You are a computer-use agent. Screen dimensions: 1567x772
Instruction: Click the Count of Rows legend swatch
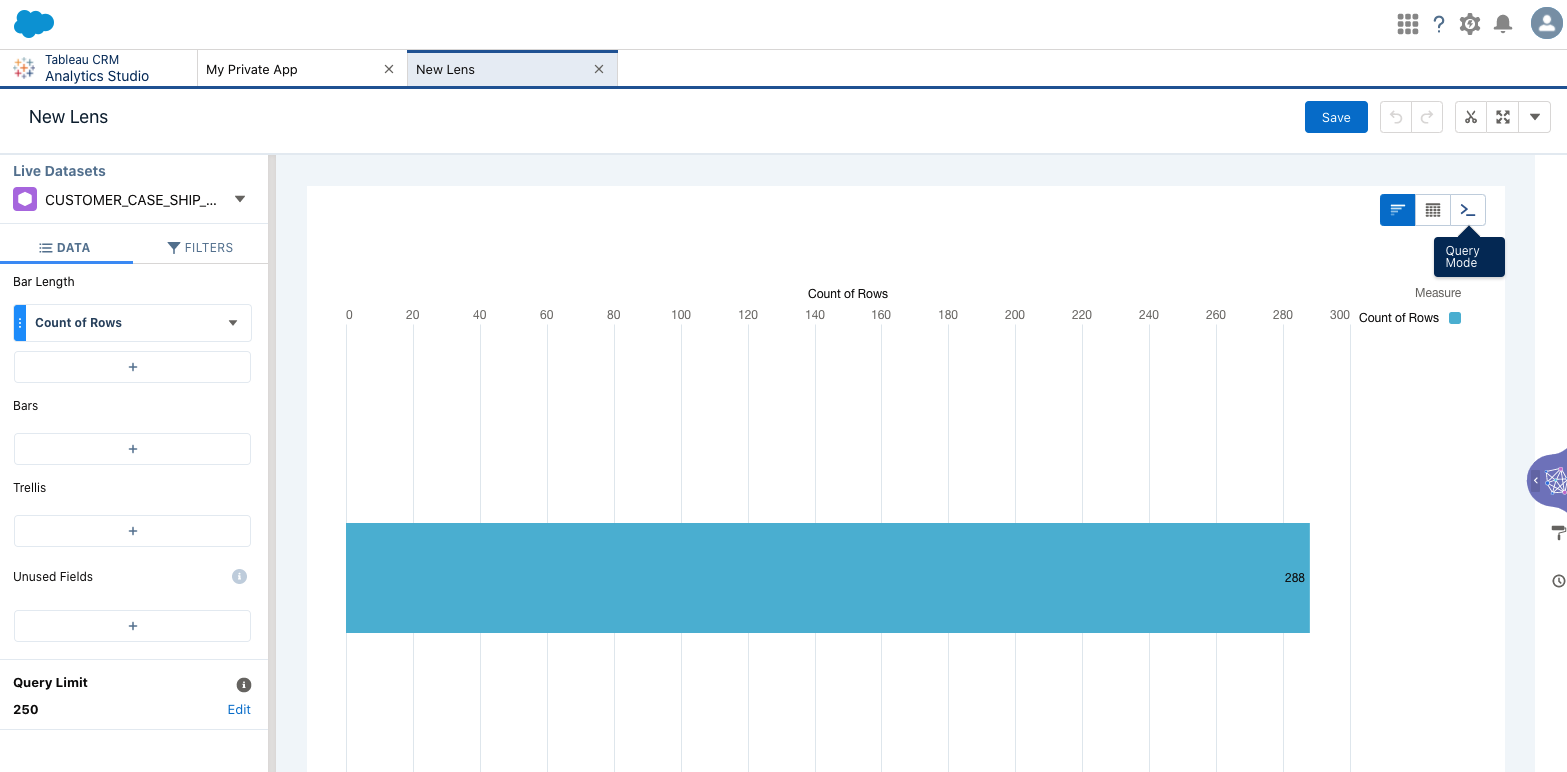click(1455, 318)
